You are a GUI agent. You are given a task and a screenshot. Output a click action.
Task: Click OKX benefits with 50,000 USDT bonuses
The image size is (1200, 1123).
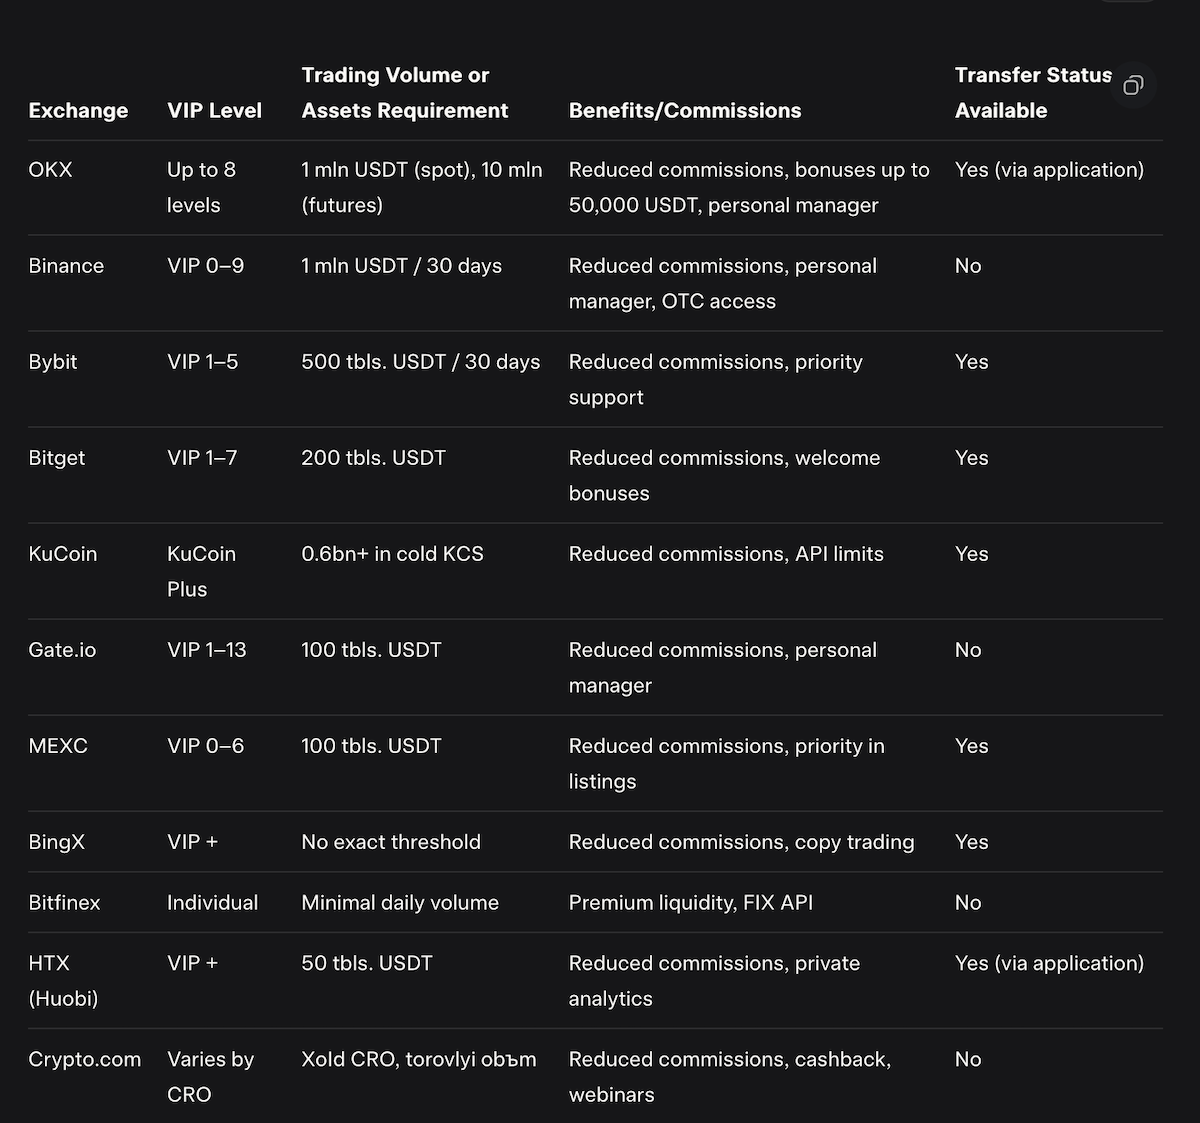pyautogui.click(x=749, y=188)
